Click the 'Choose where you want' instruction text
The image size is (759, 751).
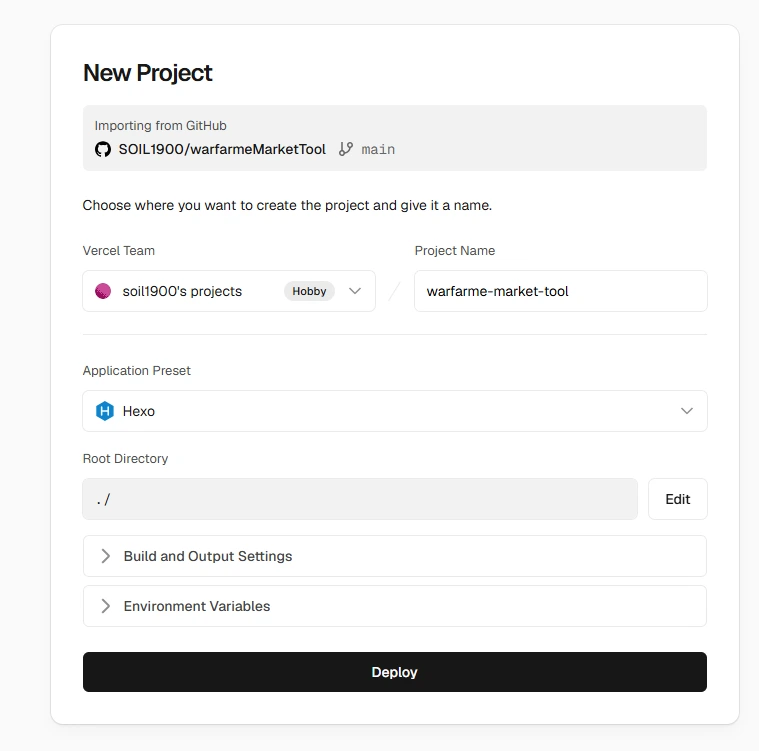[287, 205]
